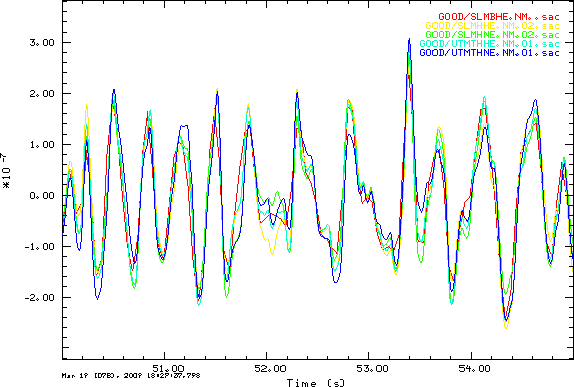Click the 2.00 amplitude axis label
The image size is (574, 387).
point(42,94)
